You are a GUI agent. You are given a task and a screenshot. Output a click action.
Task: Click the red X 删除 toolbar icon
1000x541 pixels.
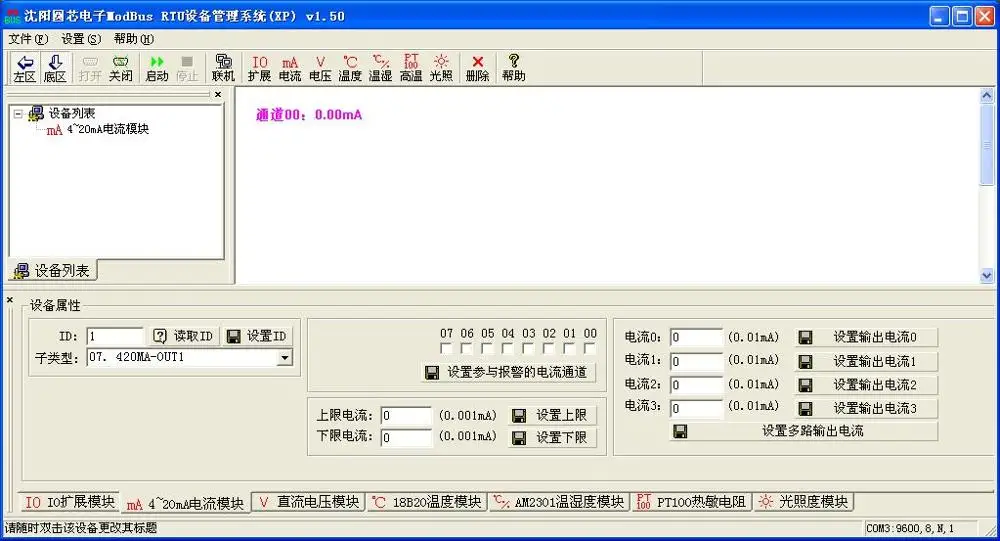point(477,68)
